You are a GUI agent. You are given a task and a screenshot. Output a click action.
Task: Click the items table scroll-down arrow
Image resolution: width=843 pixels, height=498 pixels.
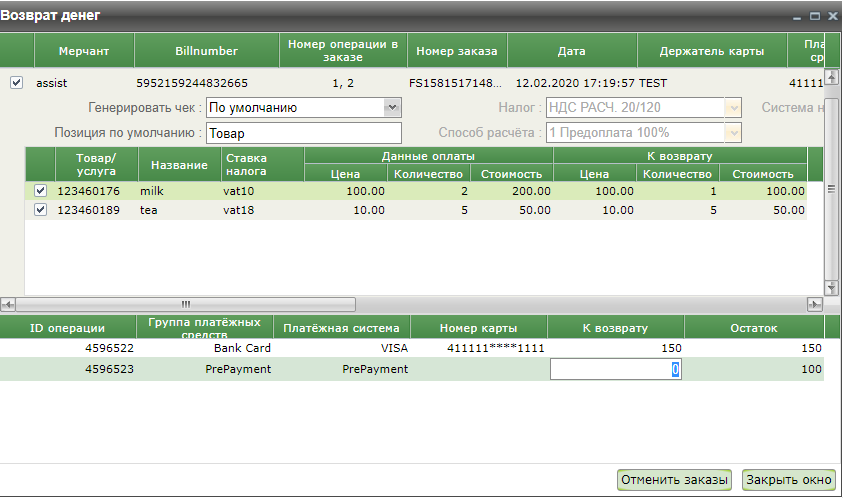[x=830, y=286]
